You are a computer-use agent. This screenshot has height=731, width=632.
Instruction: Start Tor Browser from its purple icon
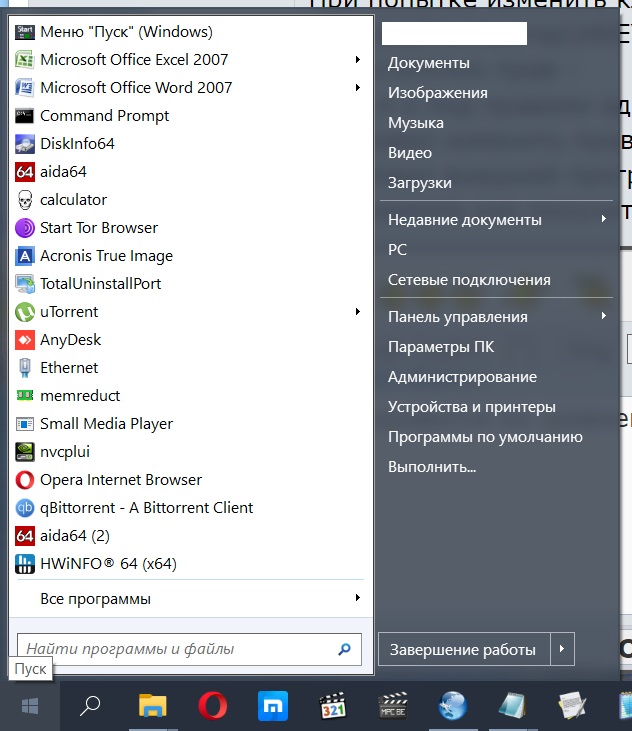click(25, 228)
